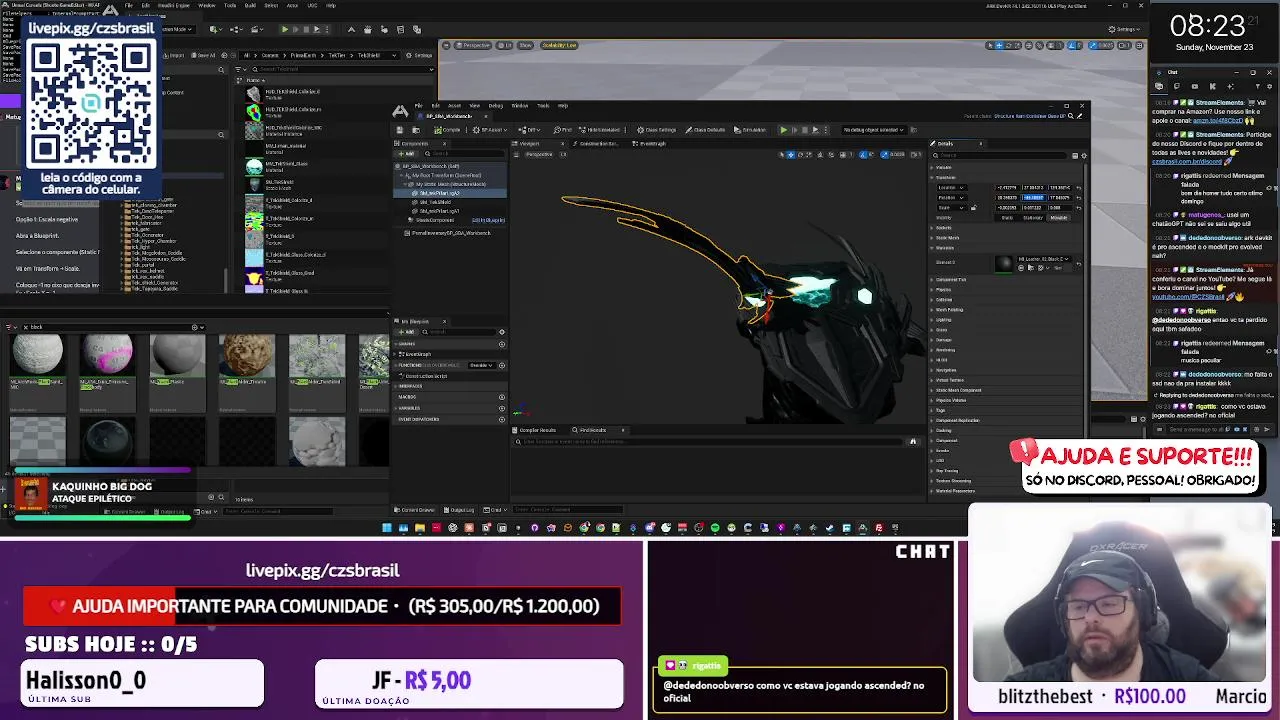The height and width of the screenshot is (720, 1280).
Task: Toggle the scale ratio lock icon
Action: click(x=974, y=208)
